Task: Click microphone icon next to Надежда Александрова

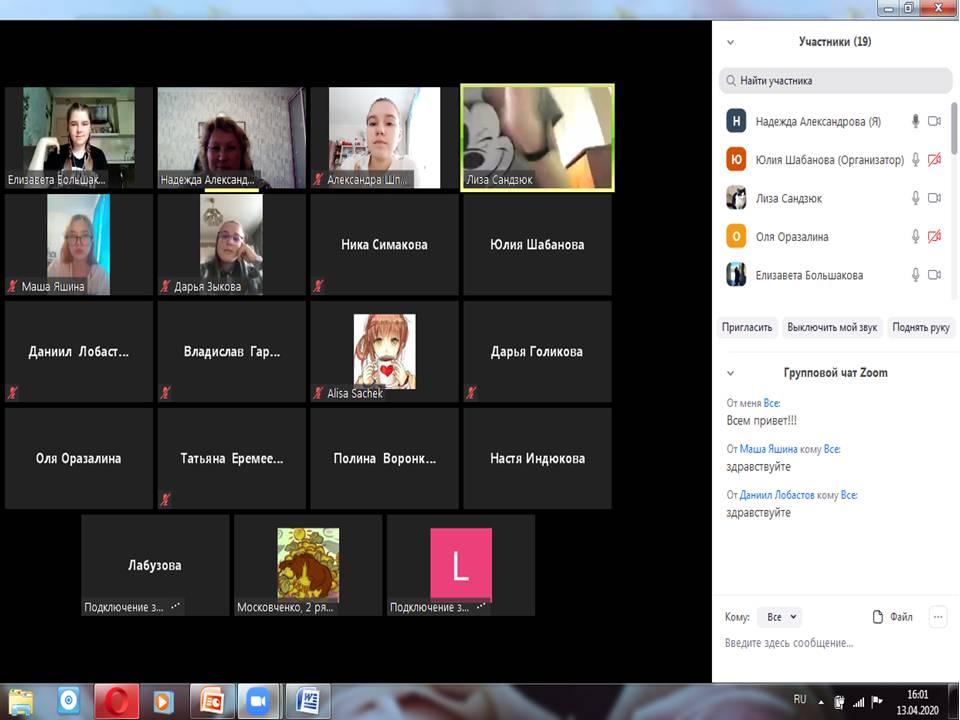Action: click(914, 121)
